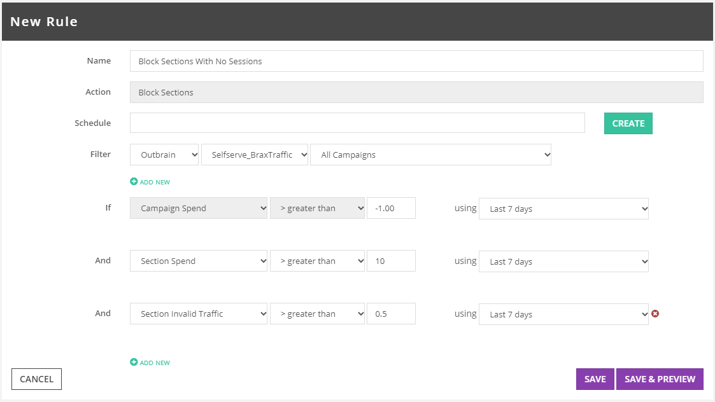Viewport: 715px width, 402px height.
Task: Open the Section Invalid Traffic dropdown
Action: point(199,314)
